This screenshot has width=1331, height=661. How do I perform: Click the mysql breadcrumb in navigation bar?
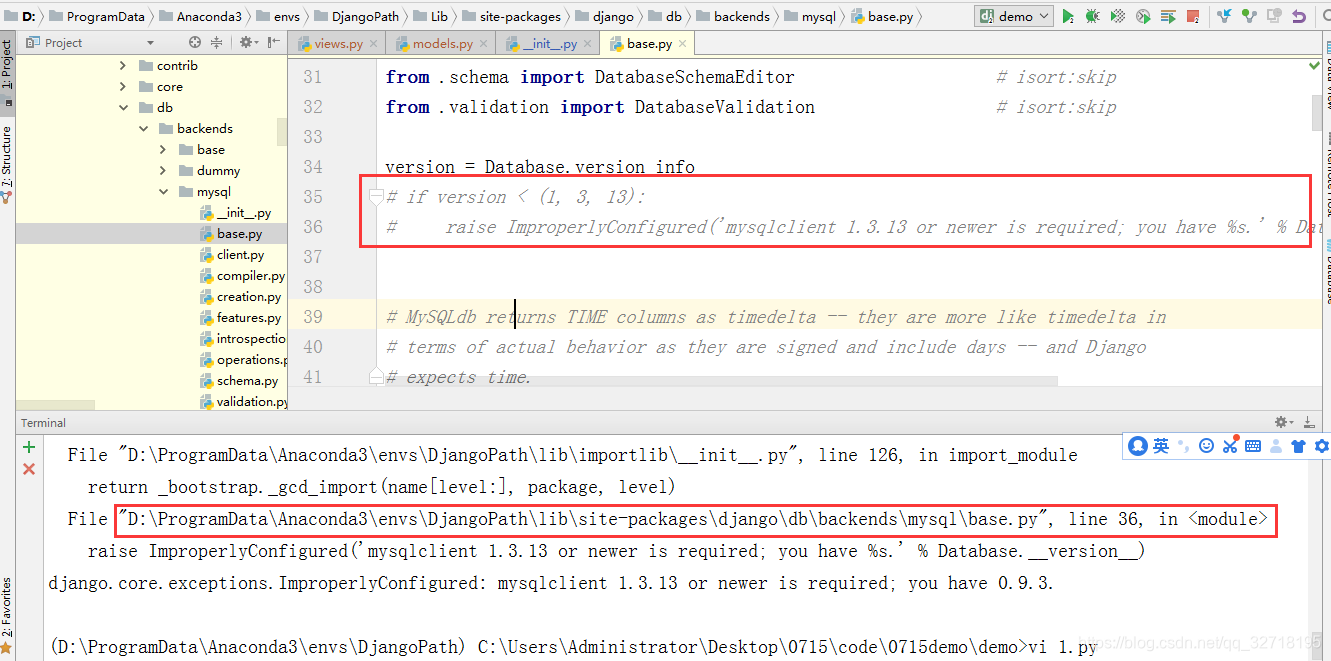point(809,16)
